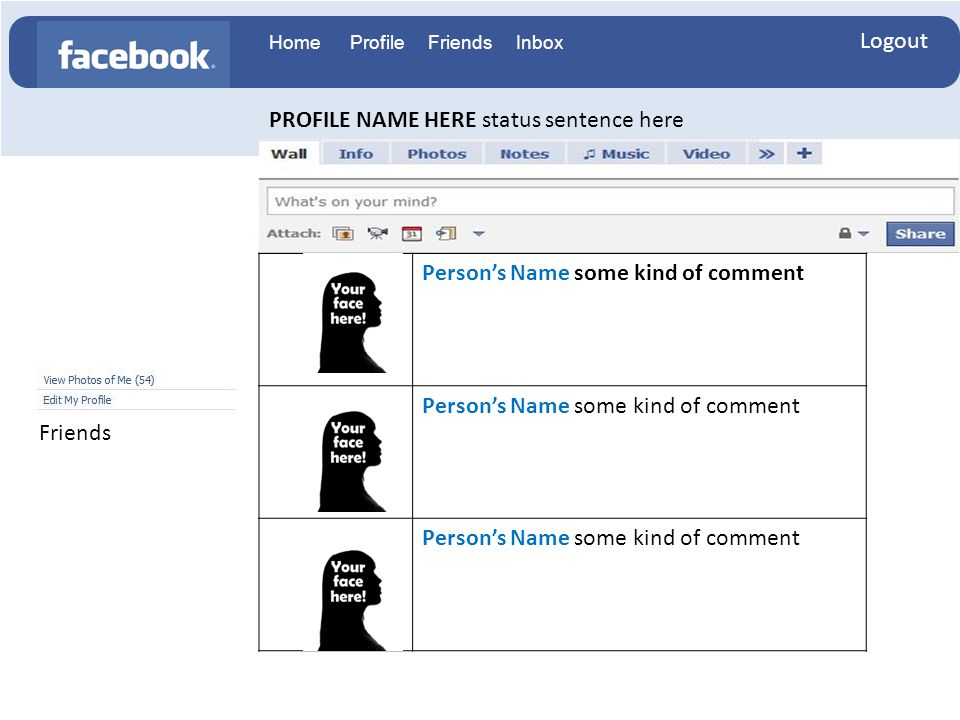Viewport: 960px width, 720px height.
Task: Click PROFILE NAME HERE heading
Action: pos(372,119)
